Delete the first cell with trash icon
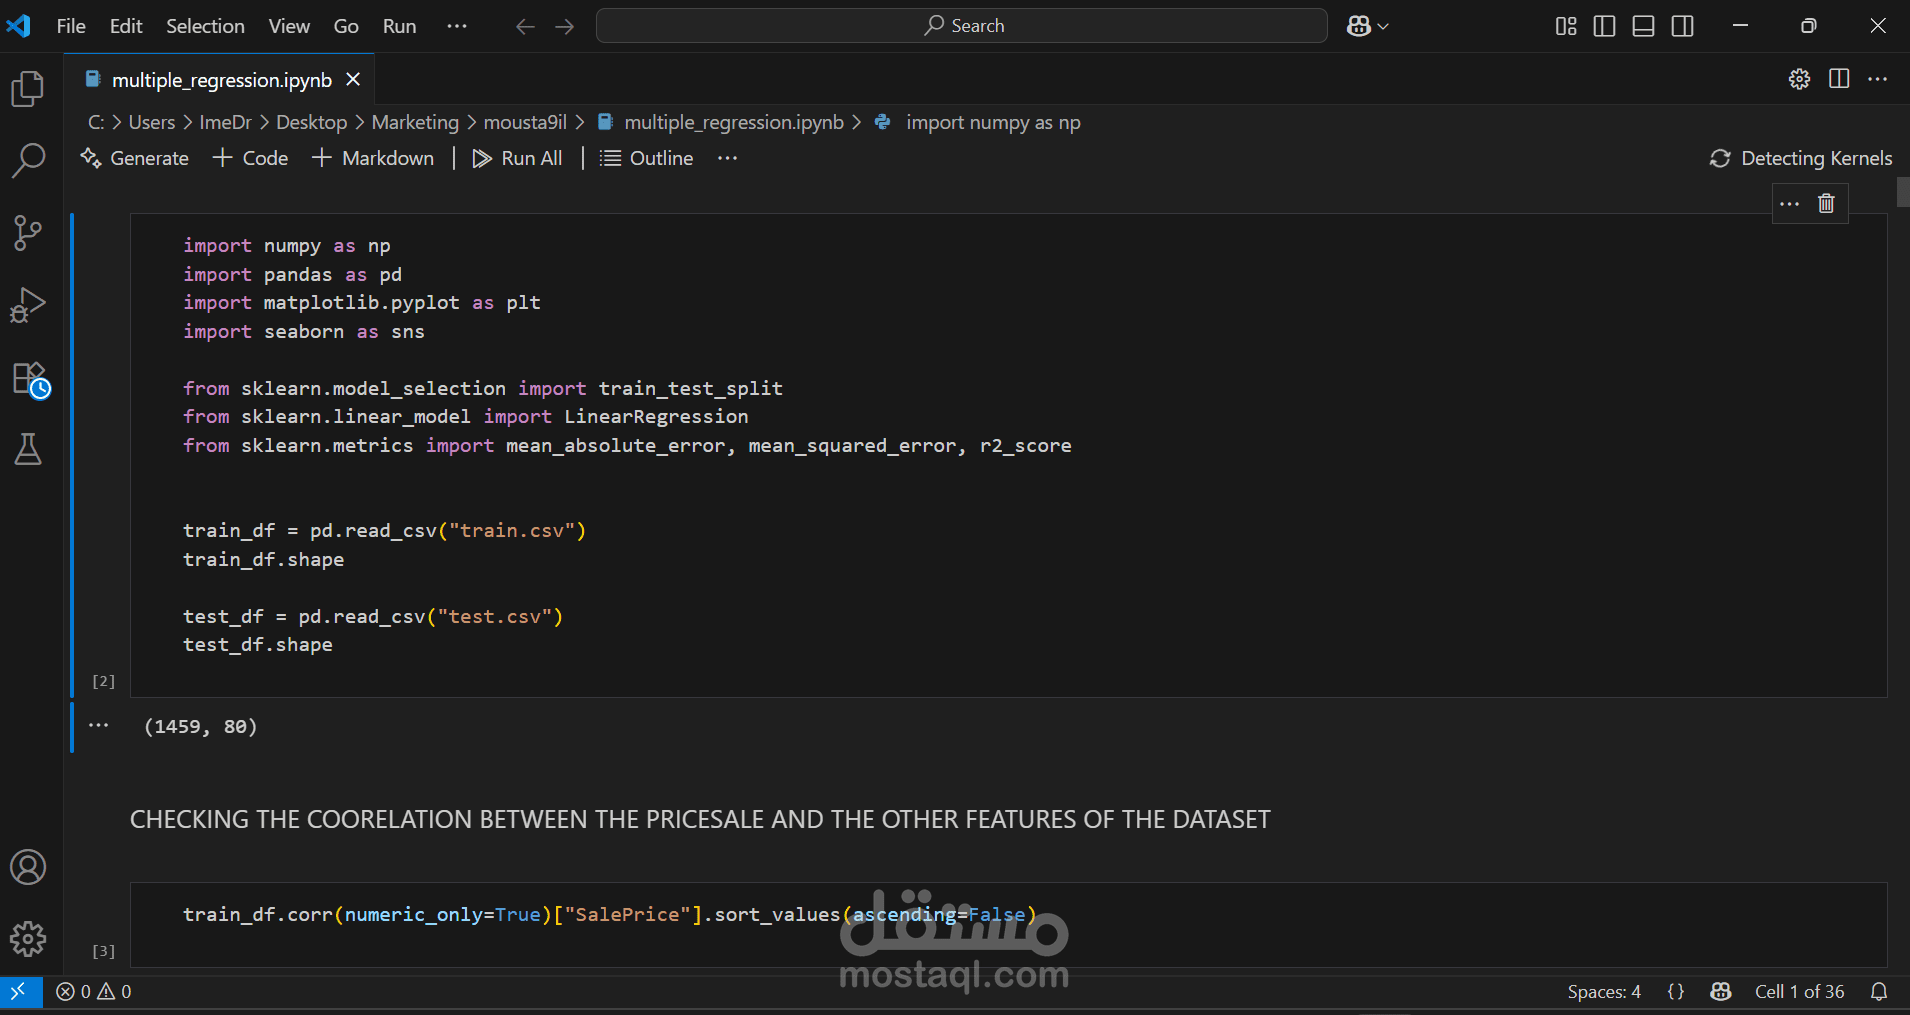1910x1015 pixels. [1826, 204]
